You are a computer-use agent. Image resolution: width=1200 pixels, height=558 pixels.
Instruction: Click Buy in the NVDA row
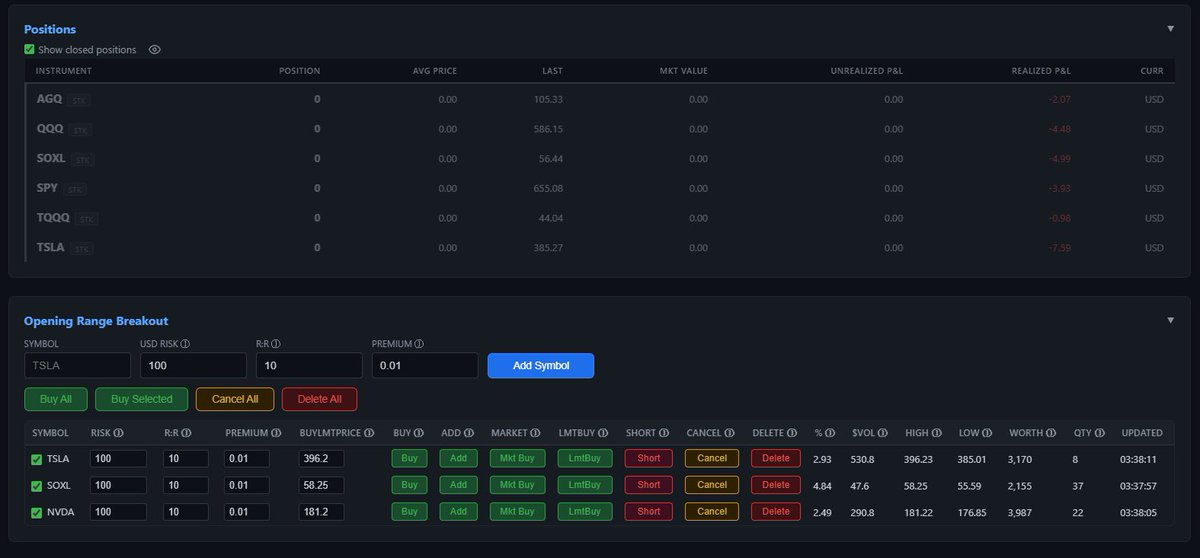point(409,511)
